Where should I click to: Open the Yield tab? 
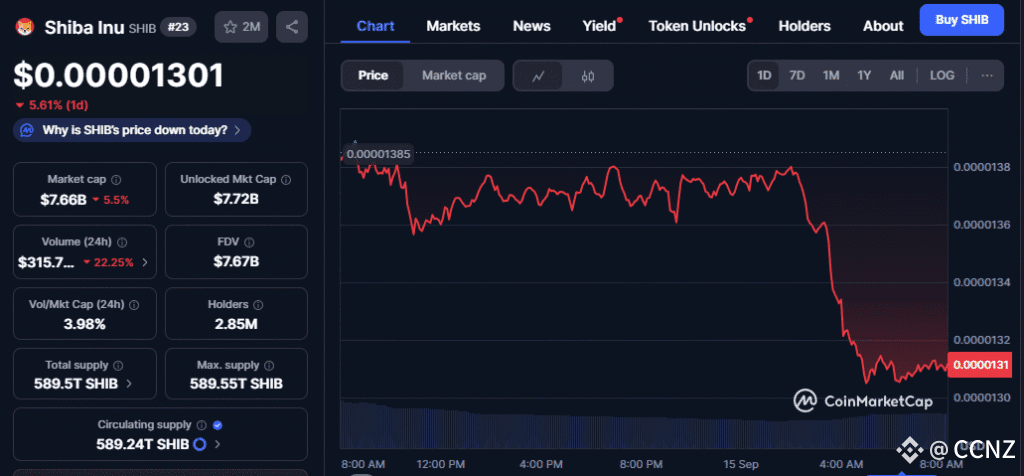[600, 26]
